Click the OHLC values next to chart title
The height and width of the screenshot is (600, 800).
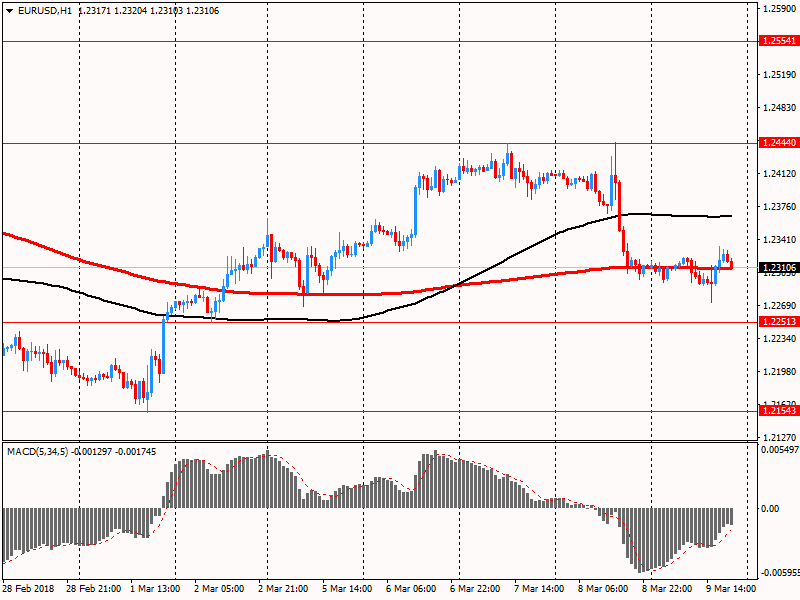coord(149,11)
